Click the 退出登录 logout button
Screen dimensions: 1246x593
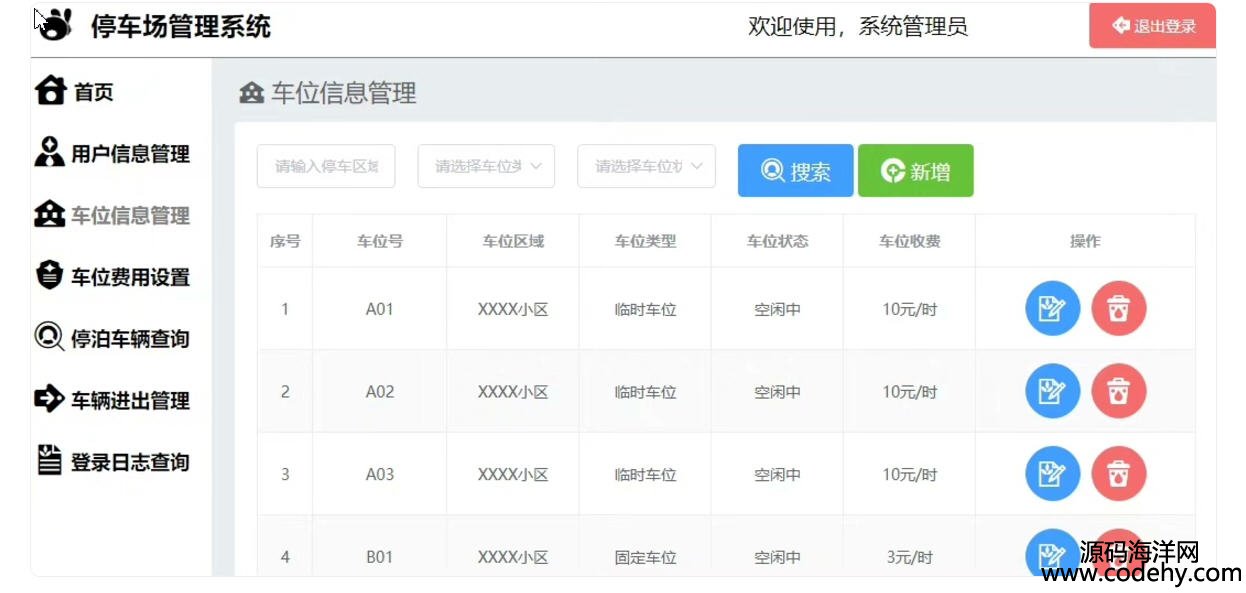(x=1152, y=26)
